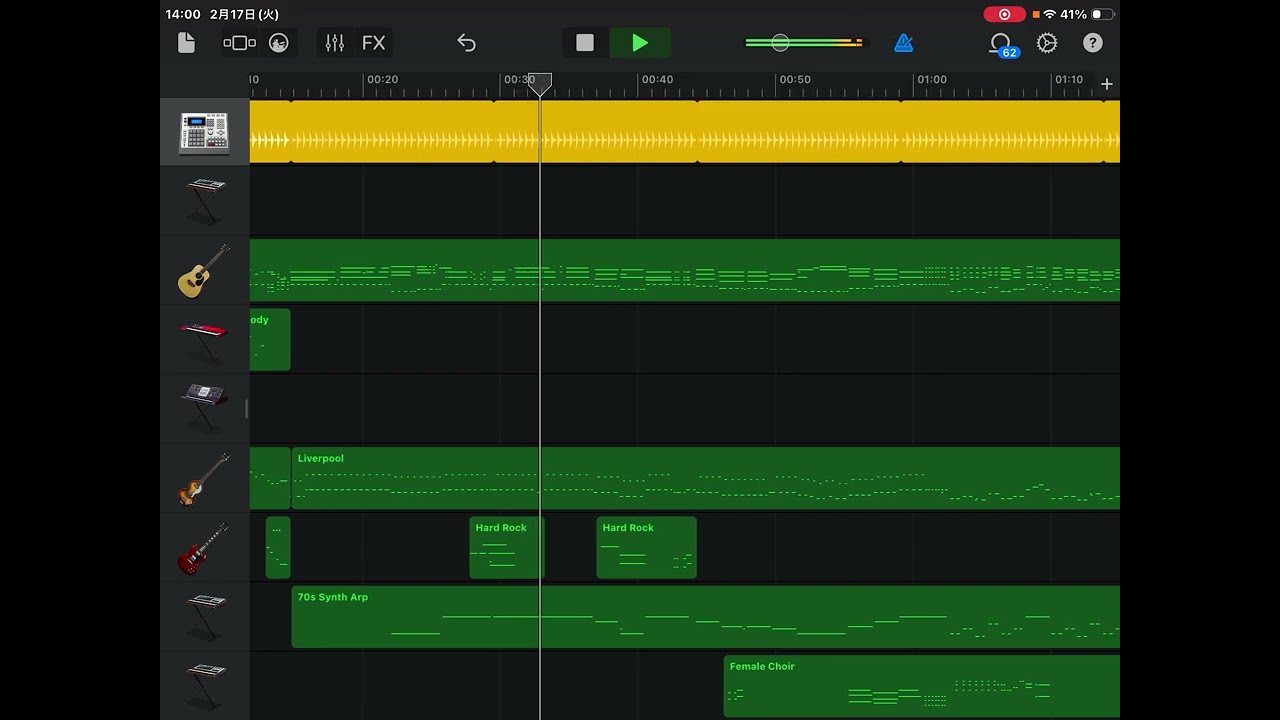
Task: Select the acoustic guitar track header
Action: [x=204, y=270]
